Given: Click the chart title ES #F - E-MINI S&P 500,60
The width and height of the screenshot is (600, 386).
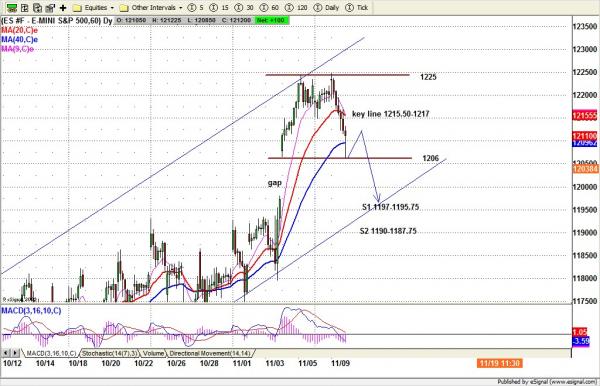Looking at the screenshot, I should coord(57,21).
